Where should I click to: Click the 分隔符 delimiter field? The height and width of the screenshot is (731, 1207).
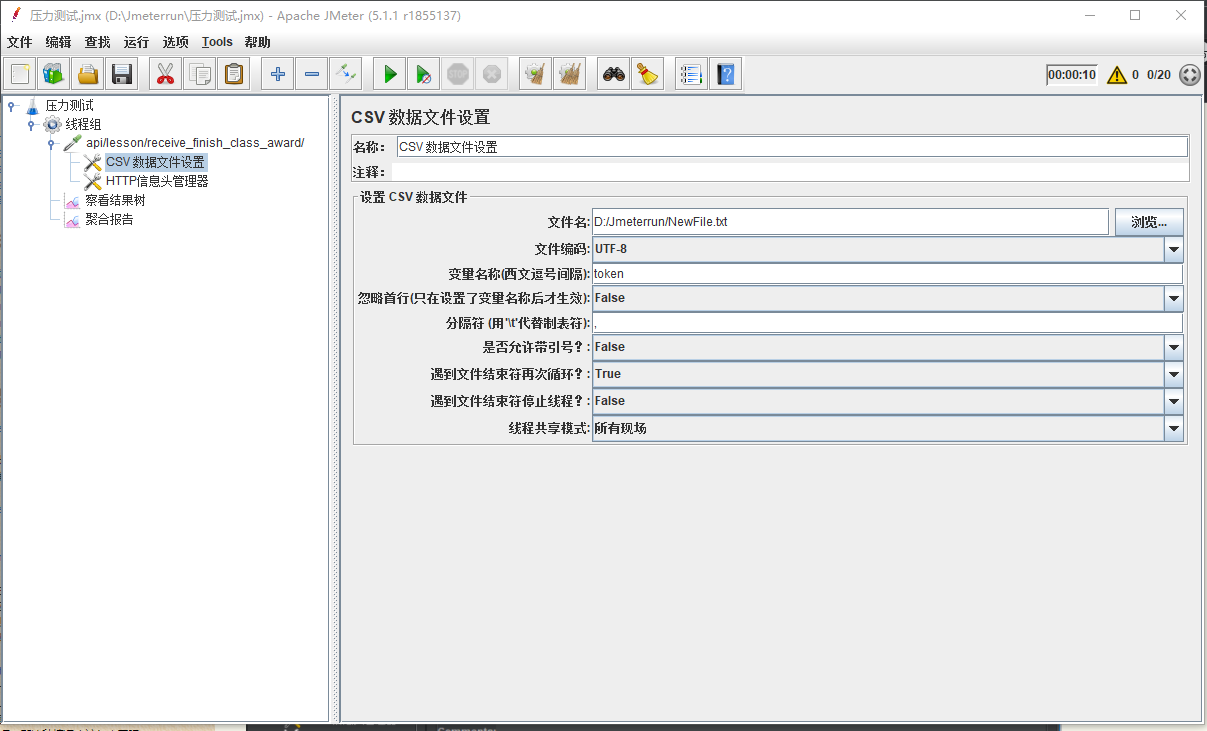point(887,323)
